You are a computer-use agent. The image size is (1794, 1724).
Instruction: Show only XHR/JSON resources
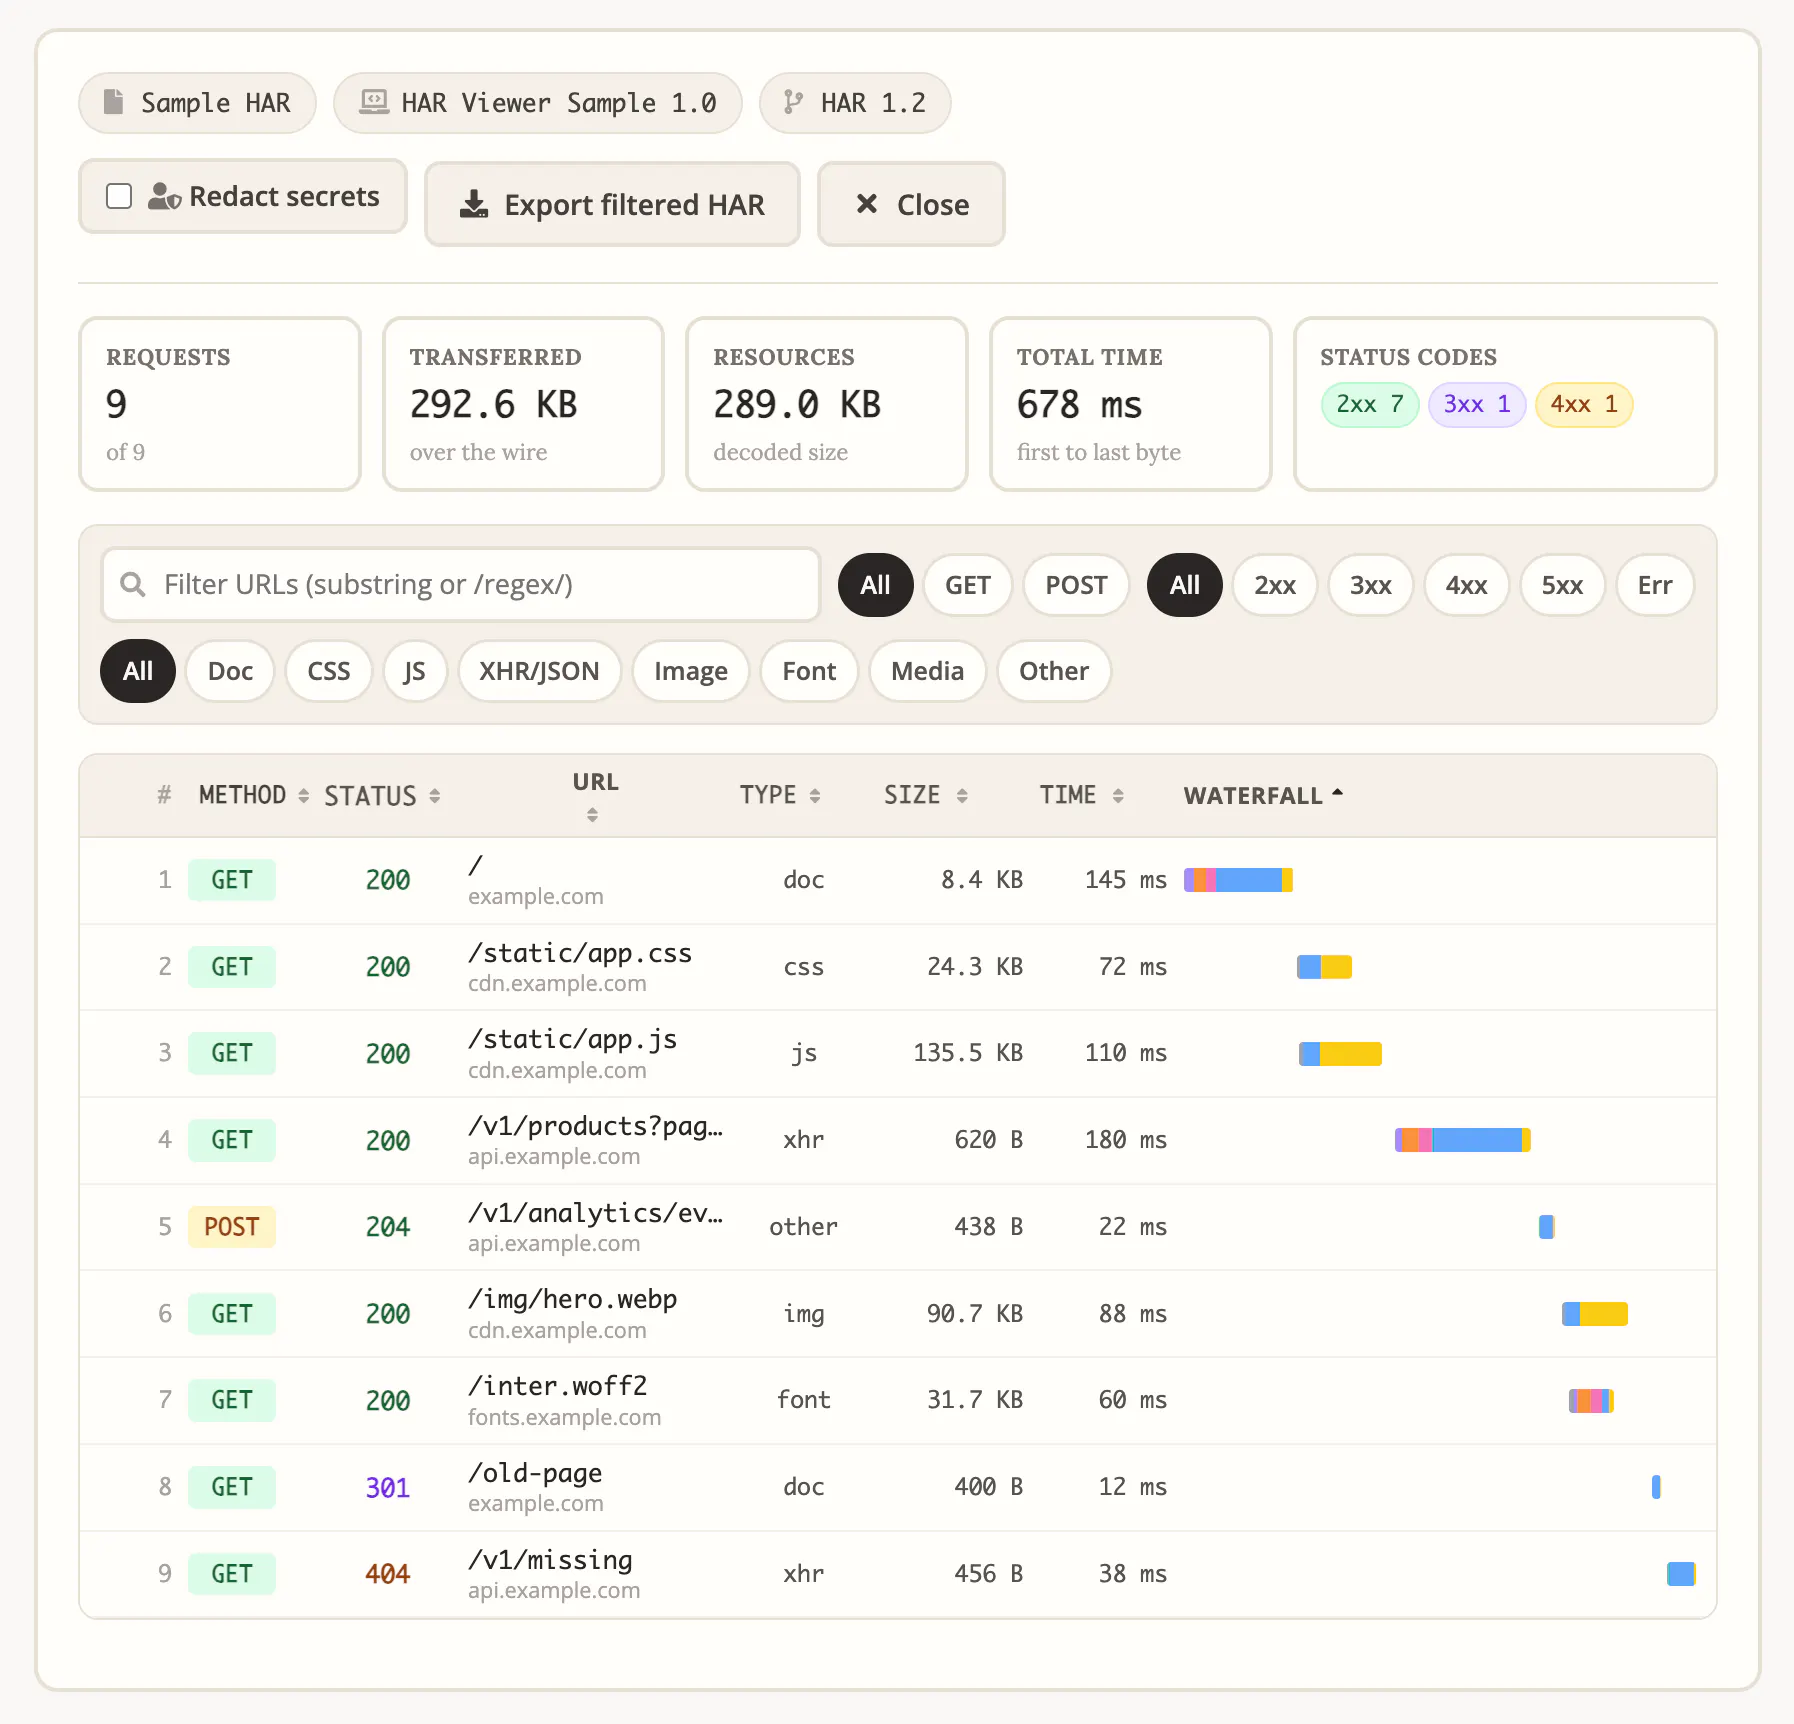click(x=539, y=671)
